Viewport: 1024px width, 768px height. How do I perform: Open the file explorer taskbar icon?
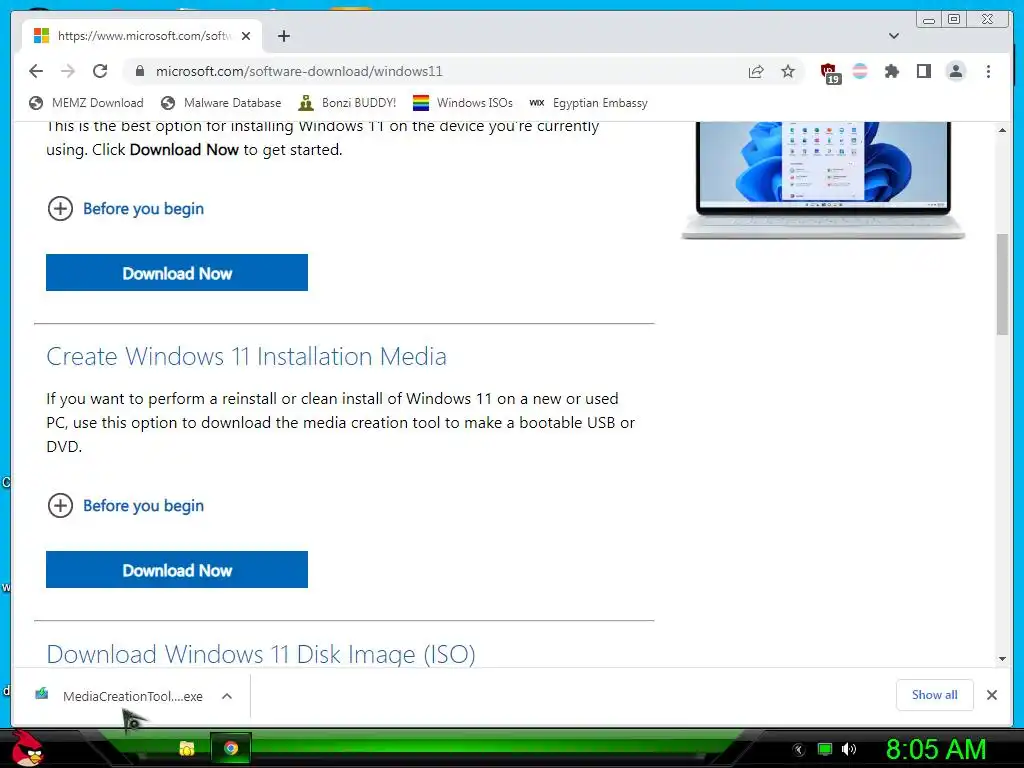pos(187,748)
